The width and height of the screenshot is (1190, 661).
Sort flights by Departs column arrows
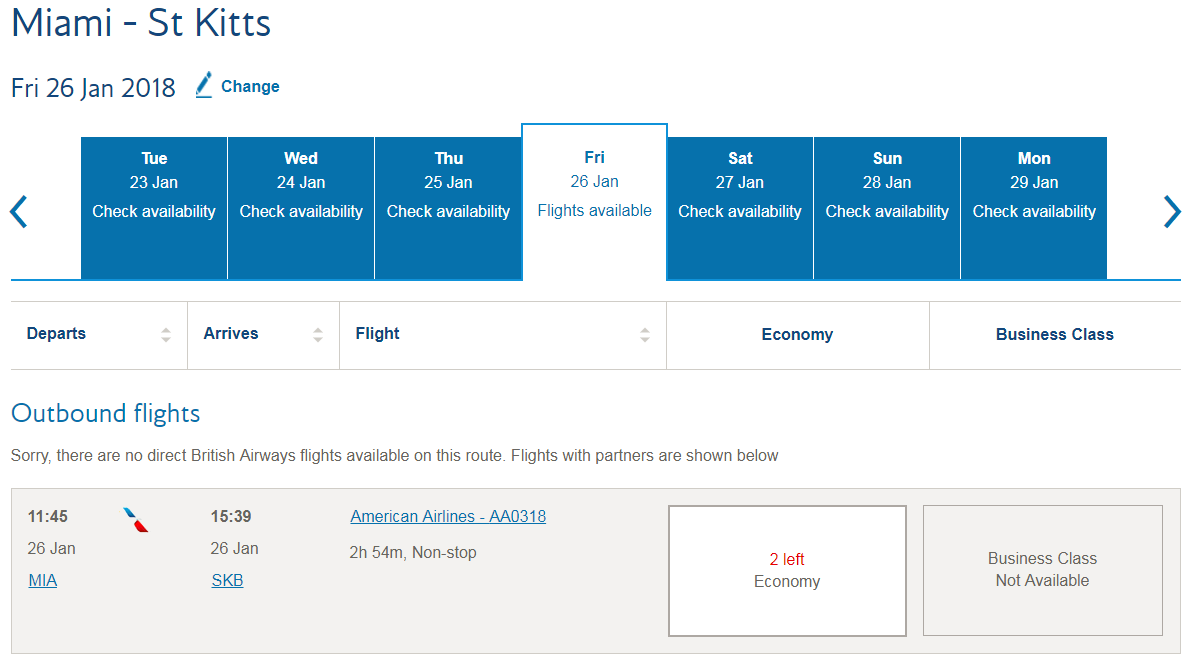tap(165, 335)
